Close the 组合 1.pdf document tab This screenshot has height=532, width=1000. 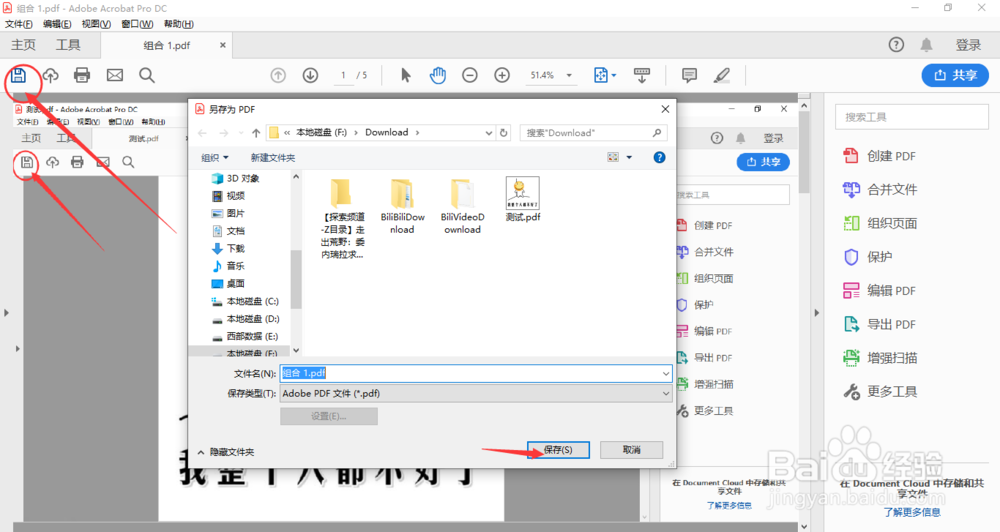(223, 45)
